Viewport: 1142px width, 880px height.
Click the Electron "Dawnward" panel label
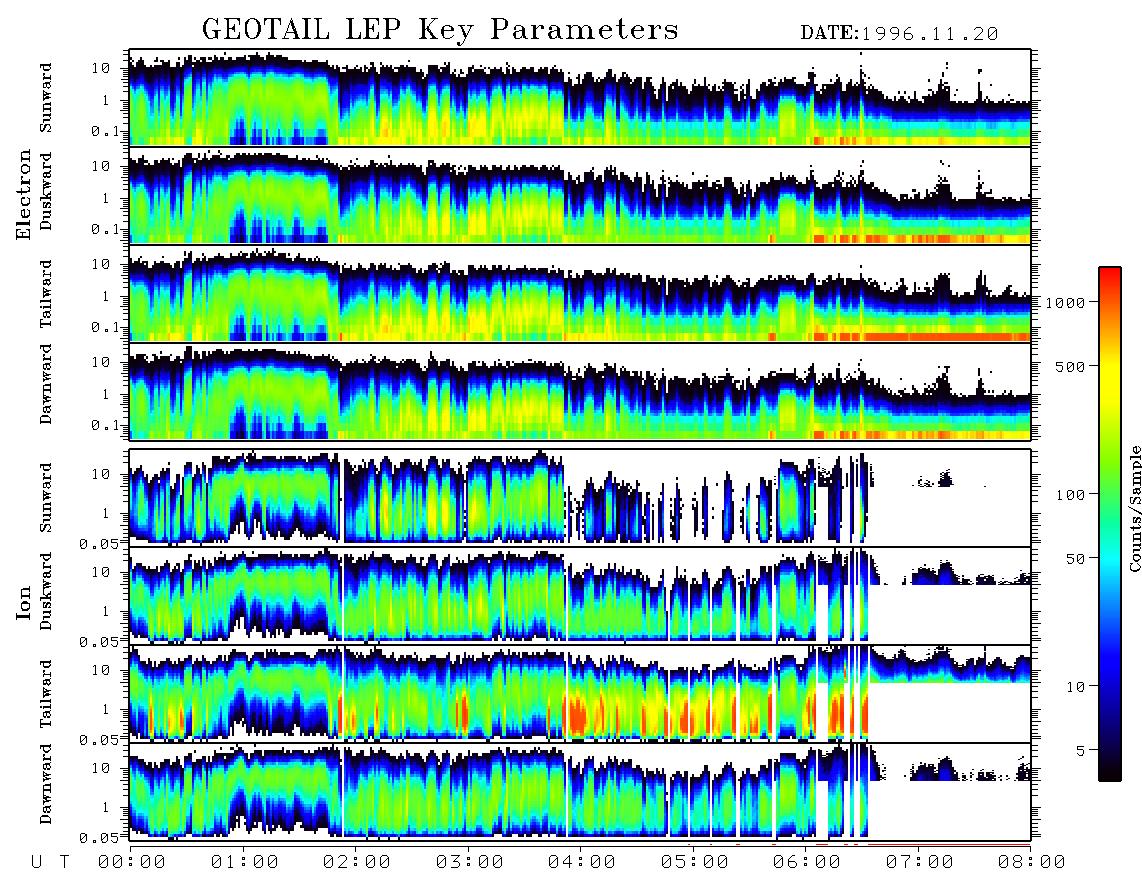46,385
